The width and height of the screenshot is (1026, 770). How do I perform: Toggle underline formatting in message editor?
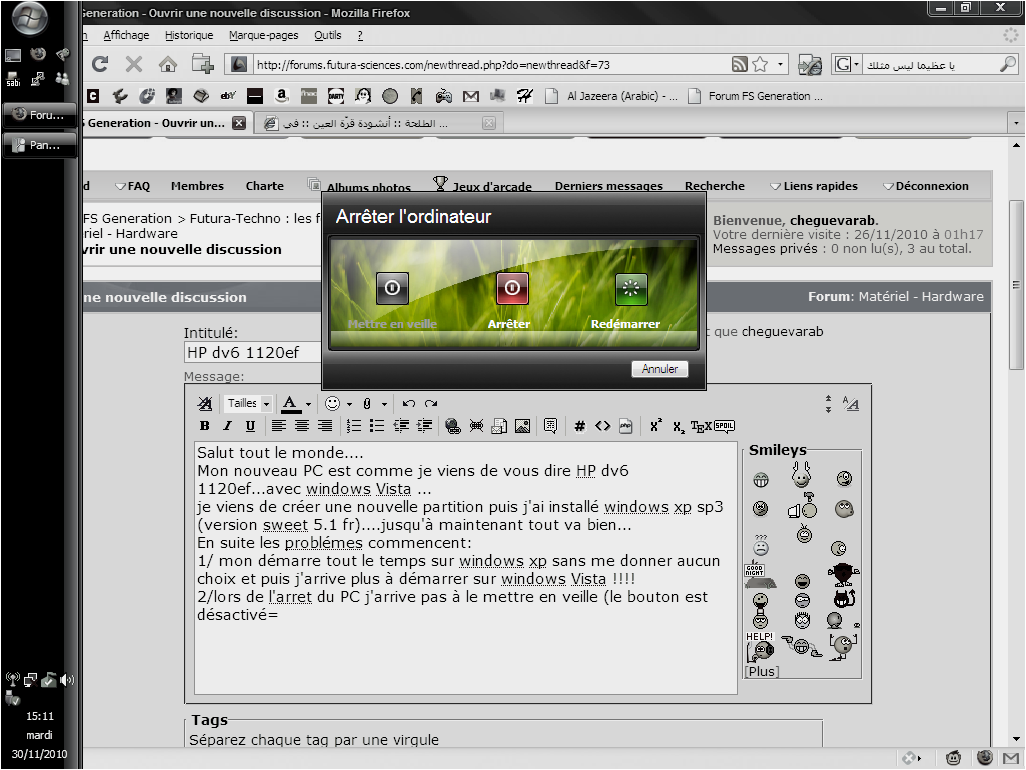(x=250, y=426)
